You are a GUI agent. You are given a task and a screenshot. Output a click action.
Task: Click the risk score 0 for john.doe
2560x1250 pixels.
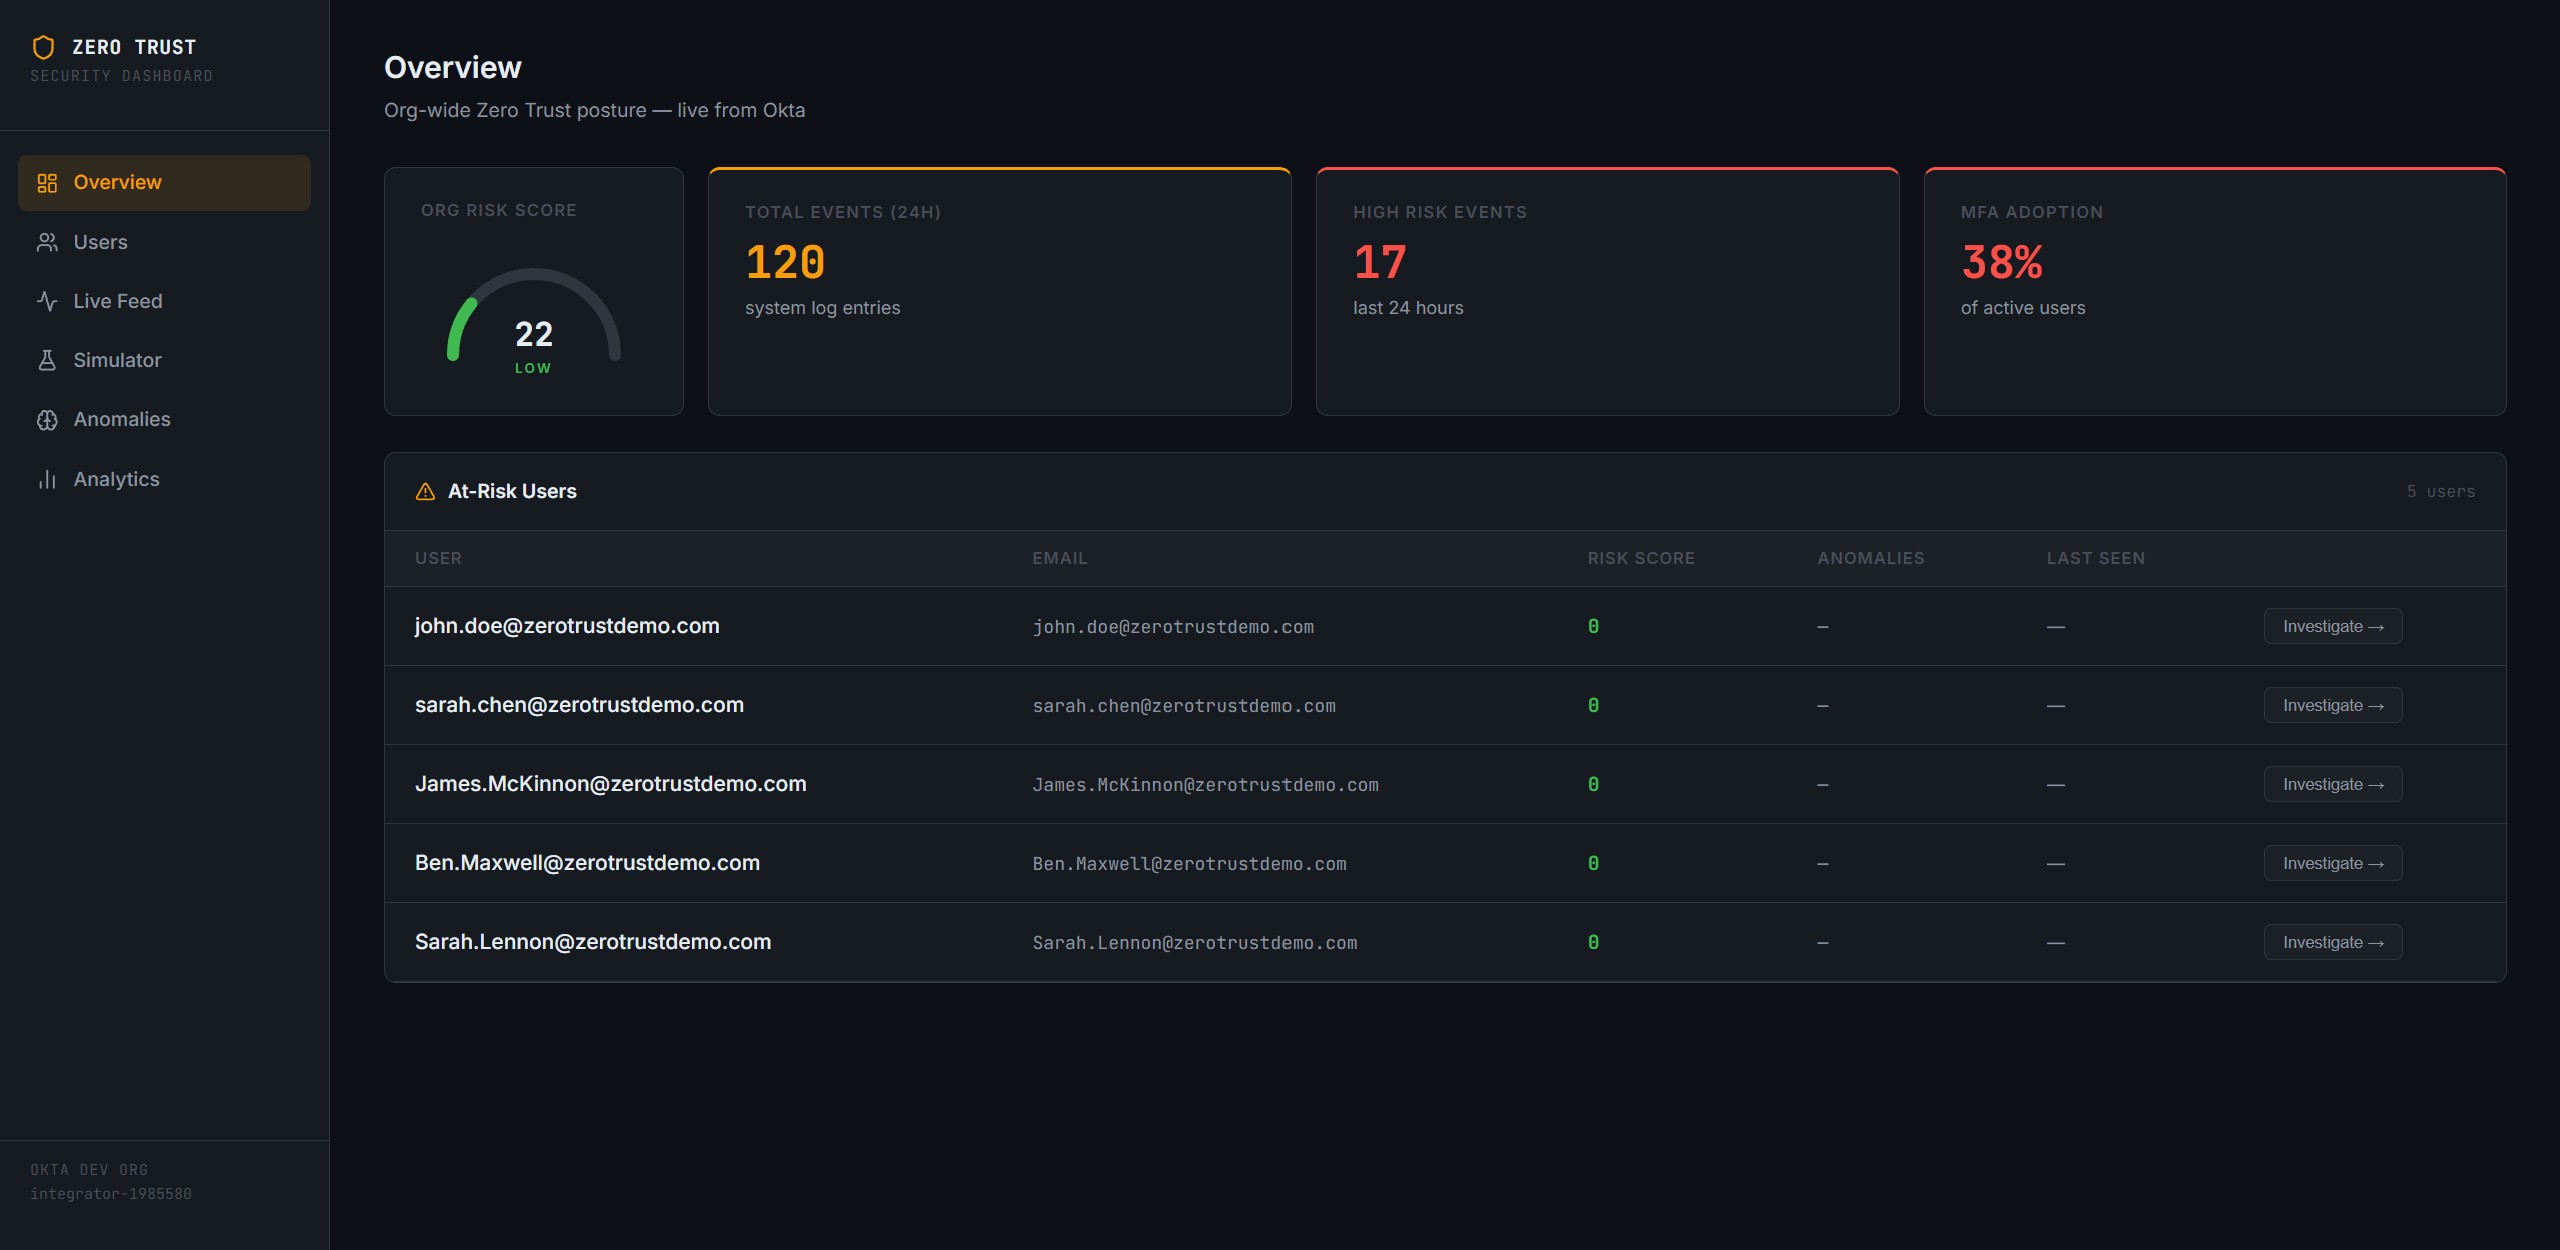click(1593, 626)
